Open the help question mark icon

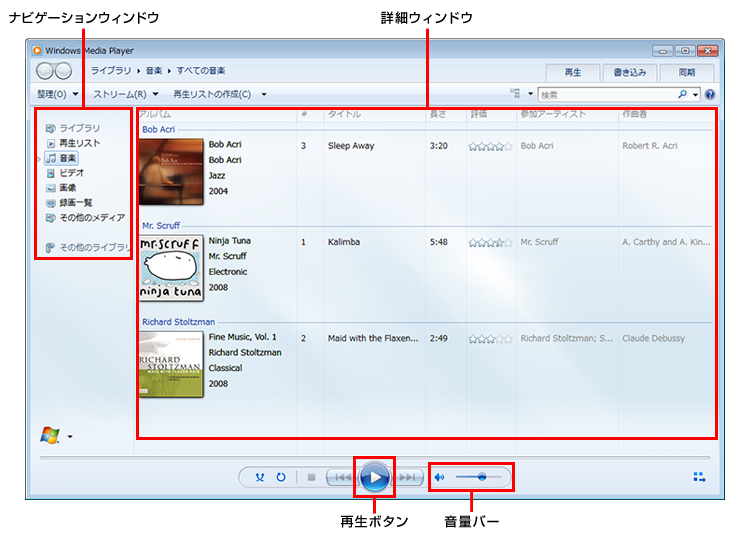pyautogui.click(x=710, y=95)
